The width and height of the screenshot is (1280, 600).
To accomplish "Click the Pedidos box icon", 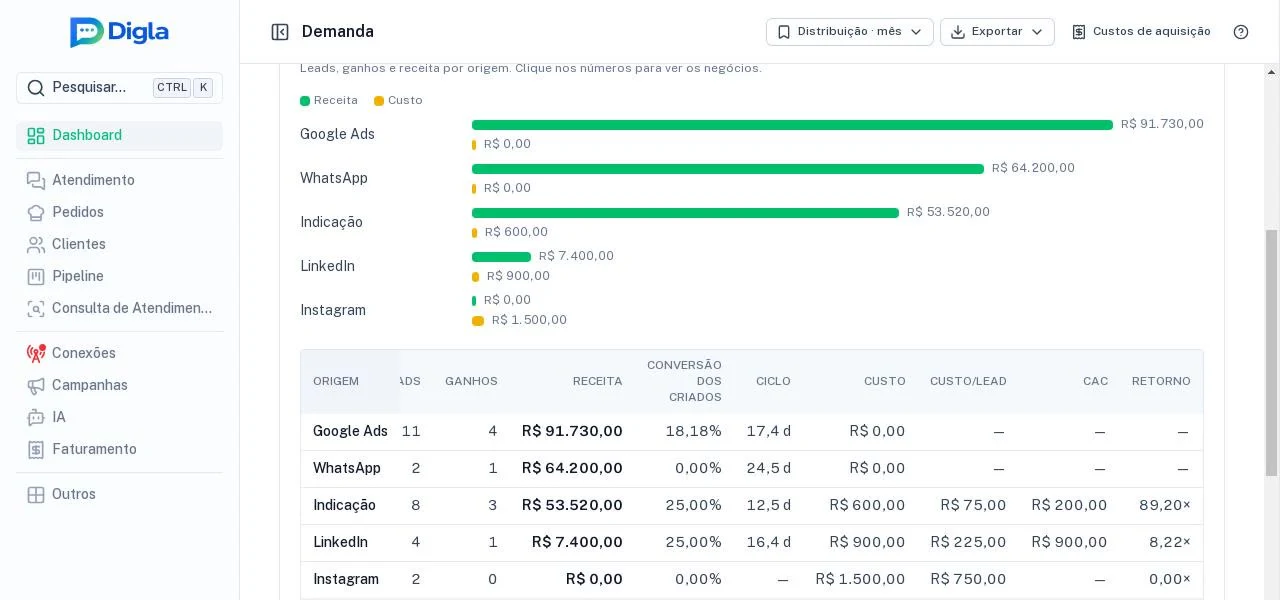I will (36, 212).
